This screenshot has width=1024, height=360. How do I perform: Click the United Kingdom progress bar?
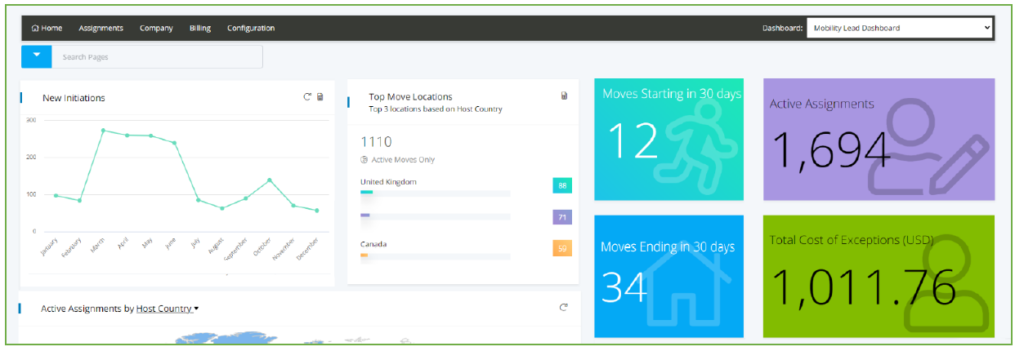435,193
